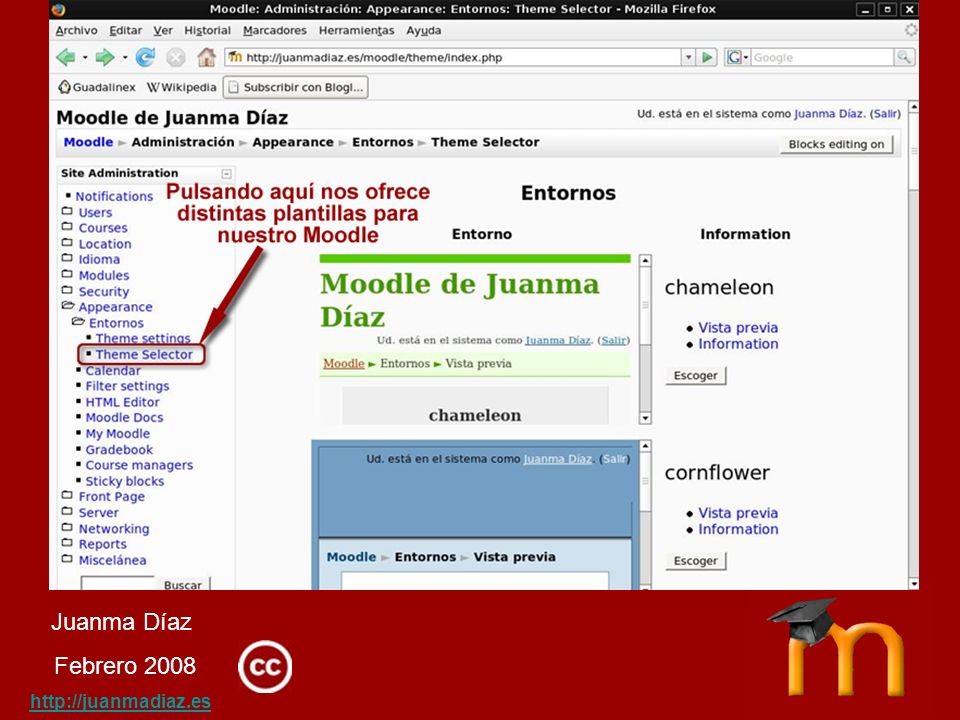Open Moodle Docs settings link
Viewport: 960px width, 720px height.
click(124, 418)
